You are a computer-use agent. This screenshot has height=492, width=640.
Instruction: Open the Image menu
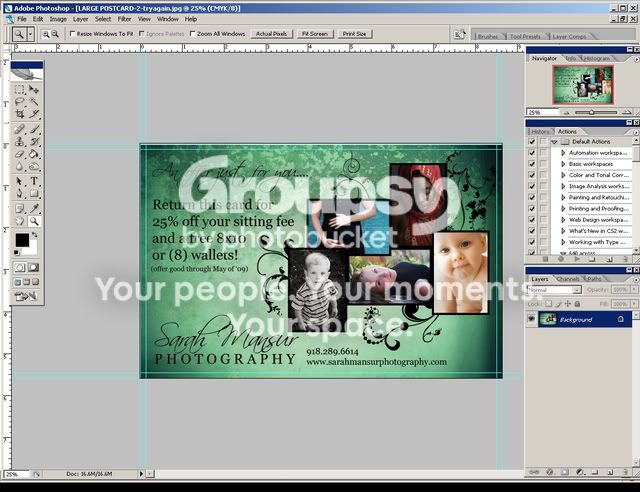58,19
